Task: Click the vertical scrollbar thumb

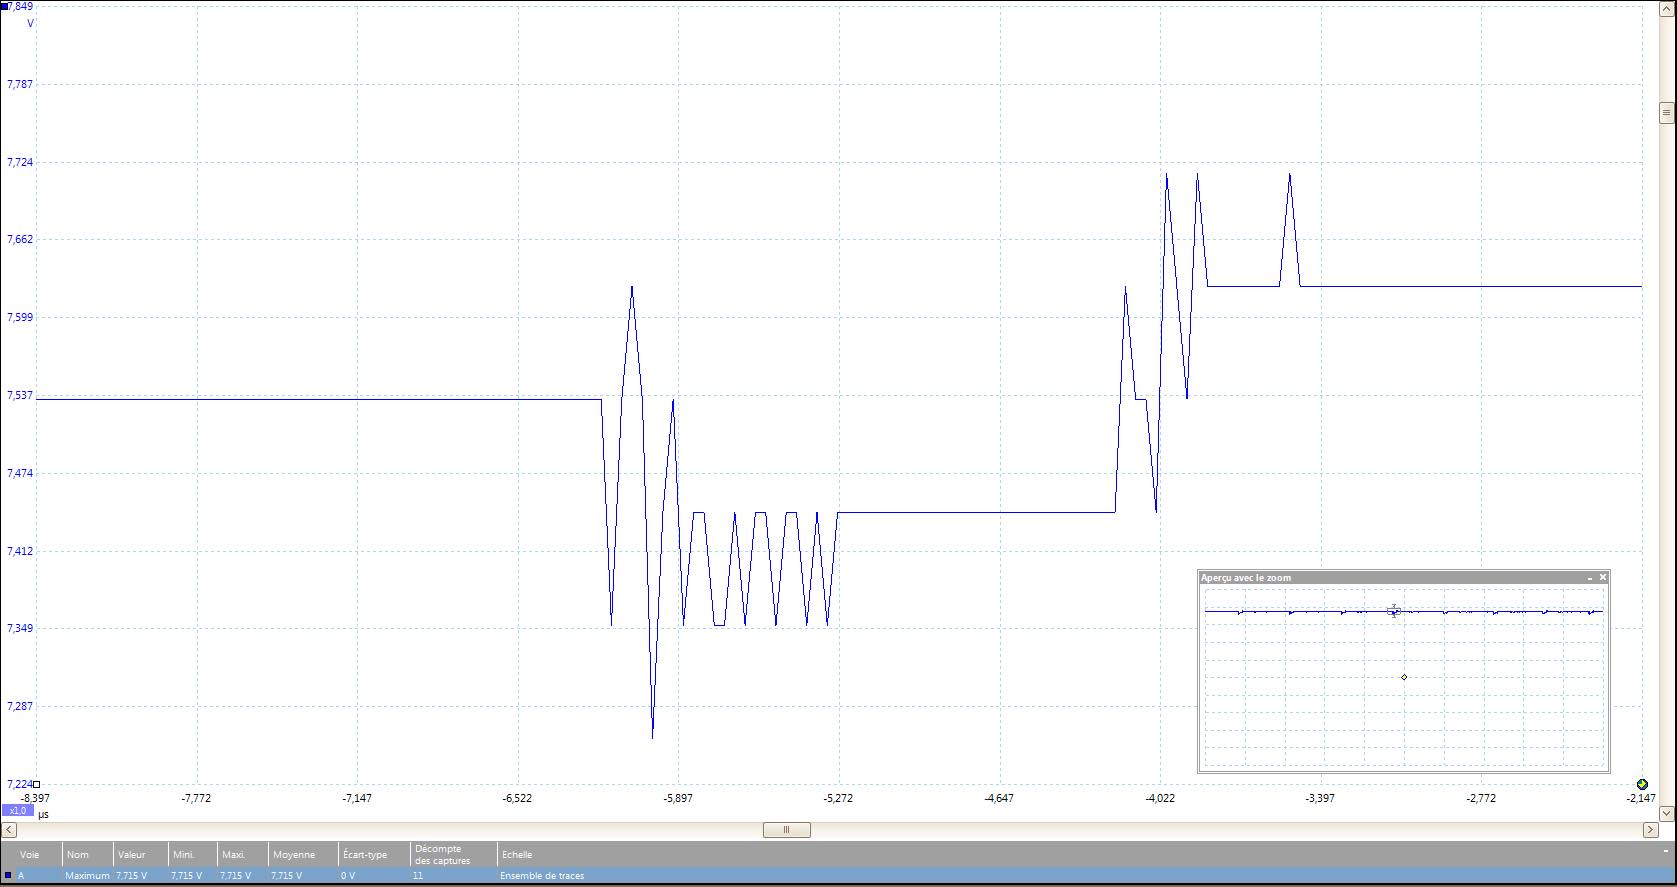Action: coord(1666,112)
